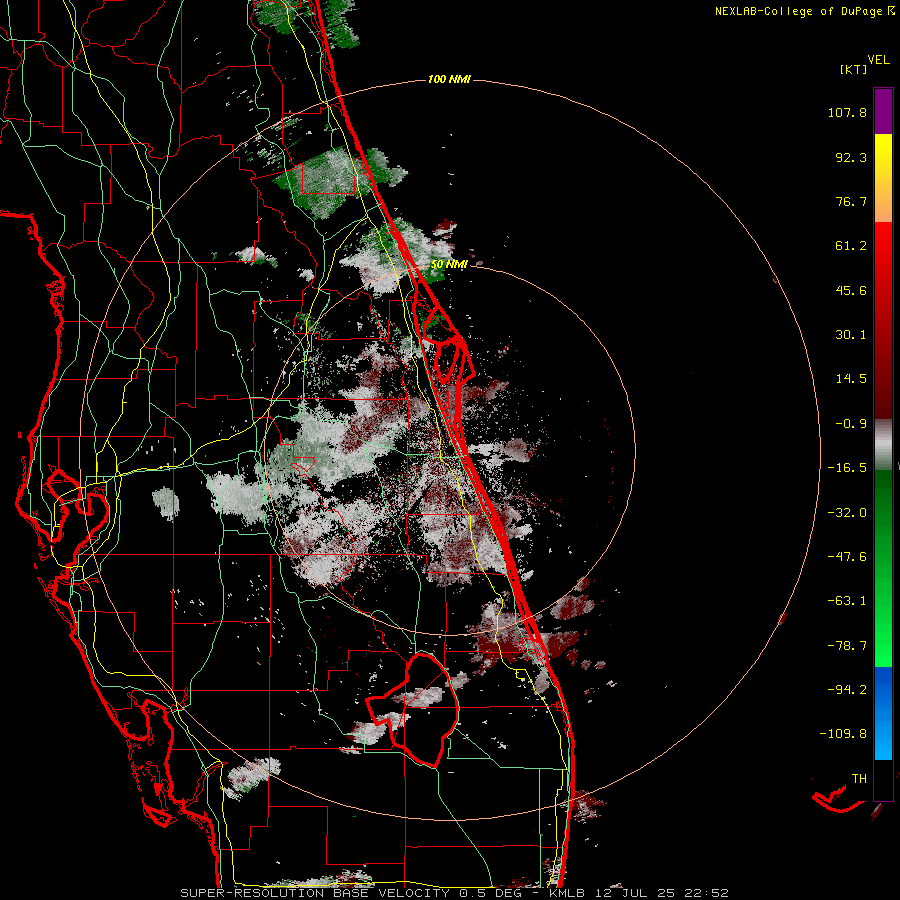This screenshot has height=900, width=900.
Task: Select the 107.8 value on the velocity scale
Action: tap(847, 112)
